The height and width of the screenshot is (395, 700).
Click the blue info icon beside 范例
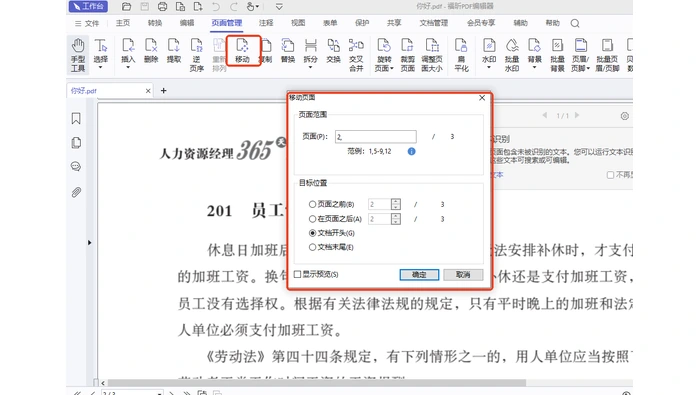[412, 152]
